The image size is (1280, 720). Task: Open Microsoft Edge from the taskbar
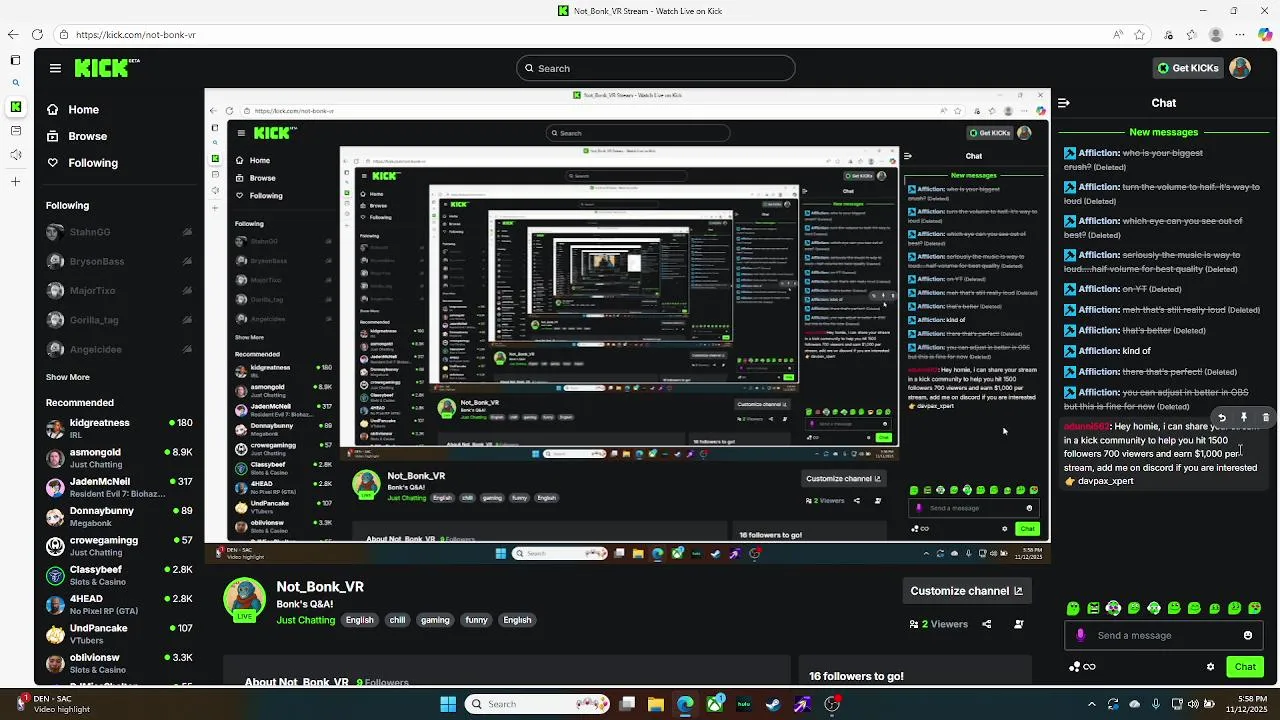(685, 704)
